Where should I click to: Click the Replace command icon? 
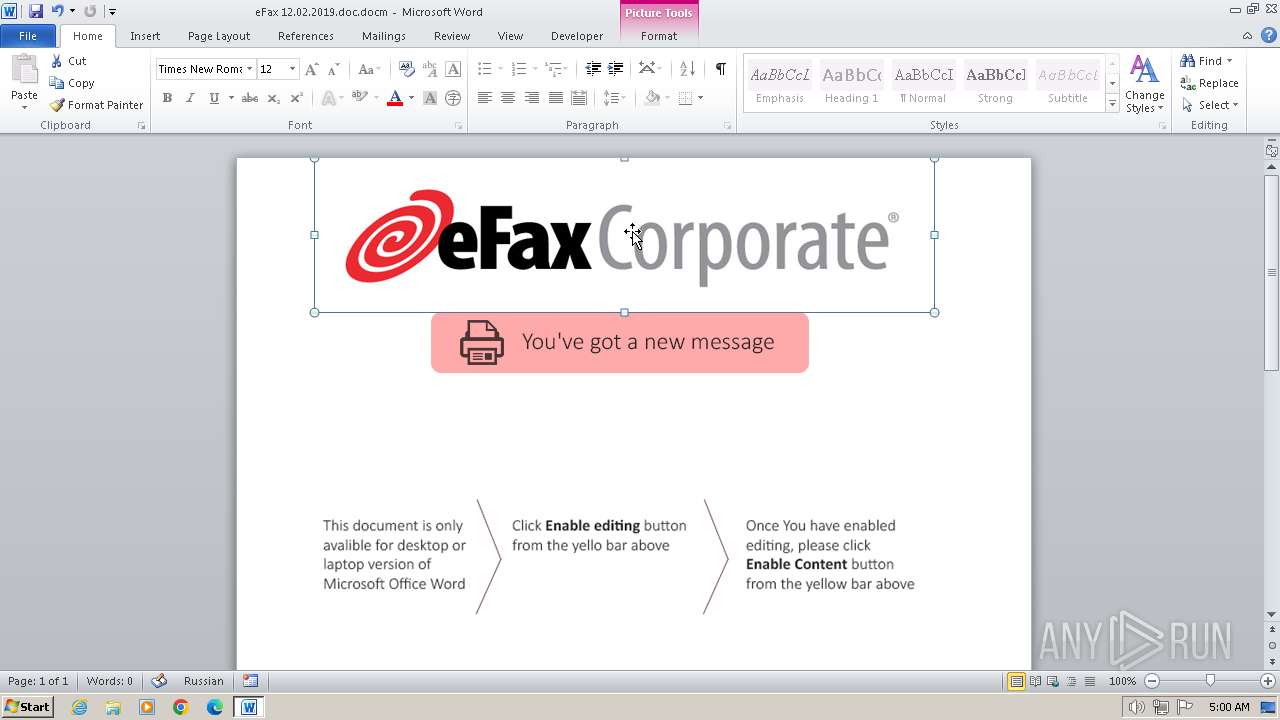click(x=1188, y=83)
